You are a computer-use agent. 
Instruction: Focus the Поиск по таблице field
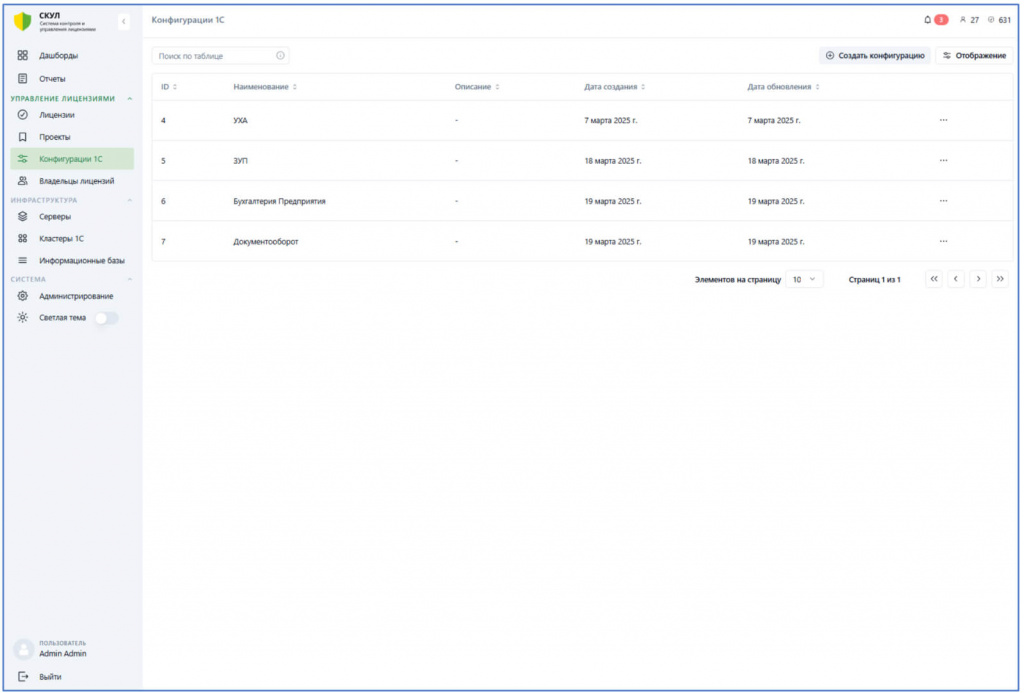pyautogui.click(x=220, y=56)
